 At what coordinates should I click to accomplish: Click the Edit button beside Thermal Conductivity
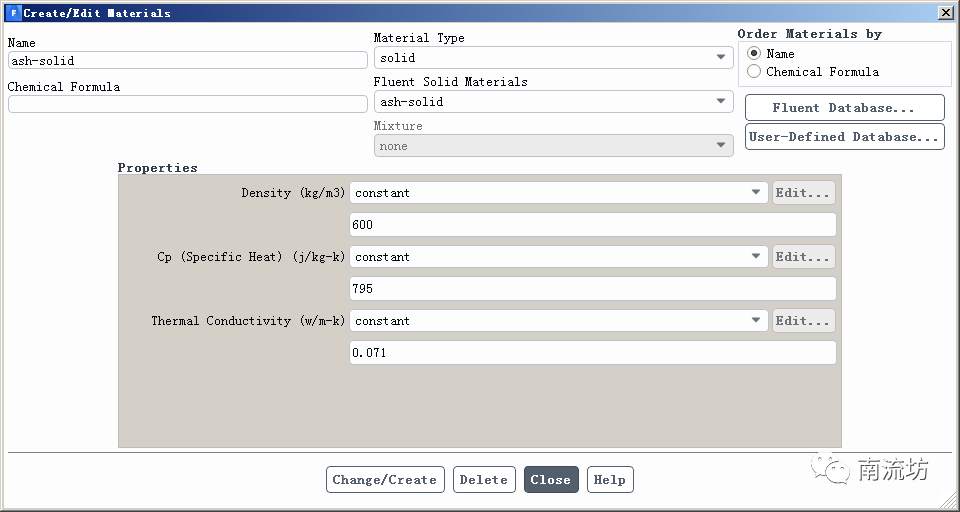[x=803, y=321]
